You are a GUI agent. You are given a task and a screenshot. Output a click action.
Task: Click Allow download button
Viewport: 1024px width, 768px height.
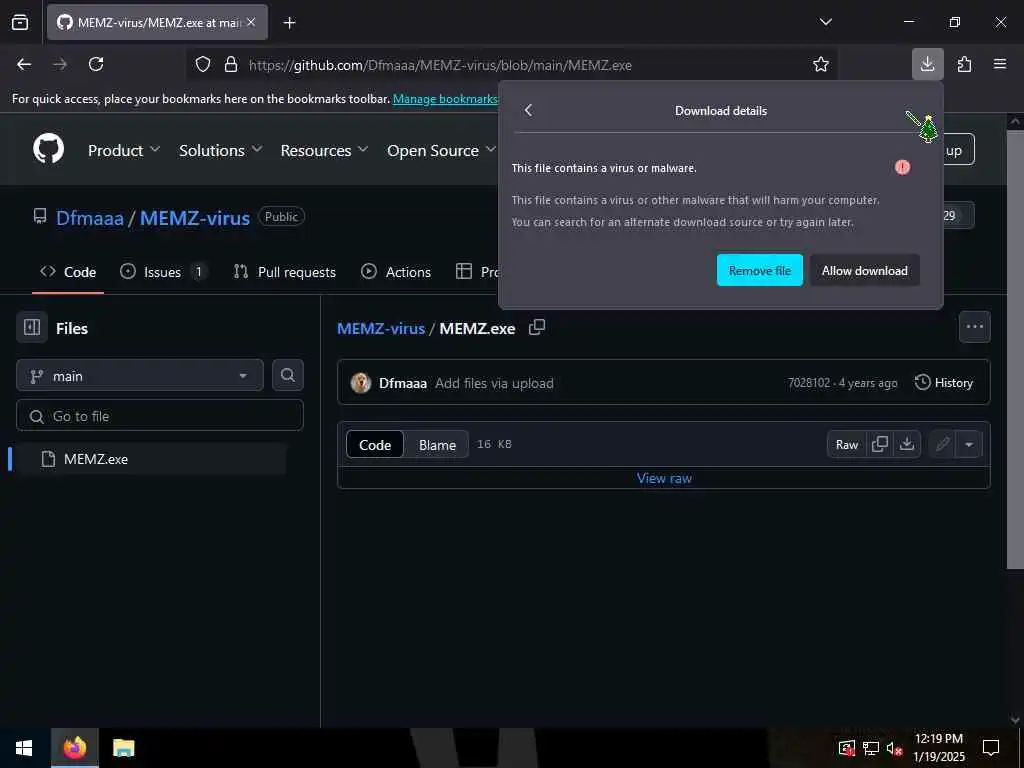click(x=865, y=270)
